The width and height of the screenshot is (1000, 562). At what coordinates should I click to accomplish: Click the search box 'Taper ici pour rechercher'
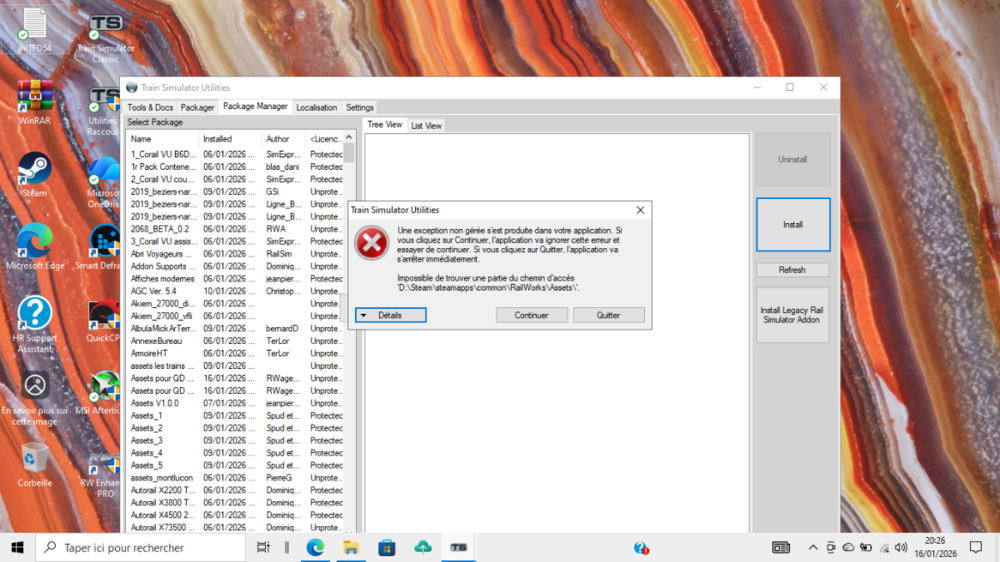click(x=140, y=547)
